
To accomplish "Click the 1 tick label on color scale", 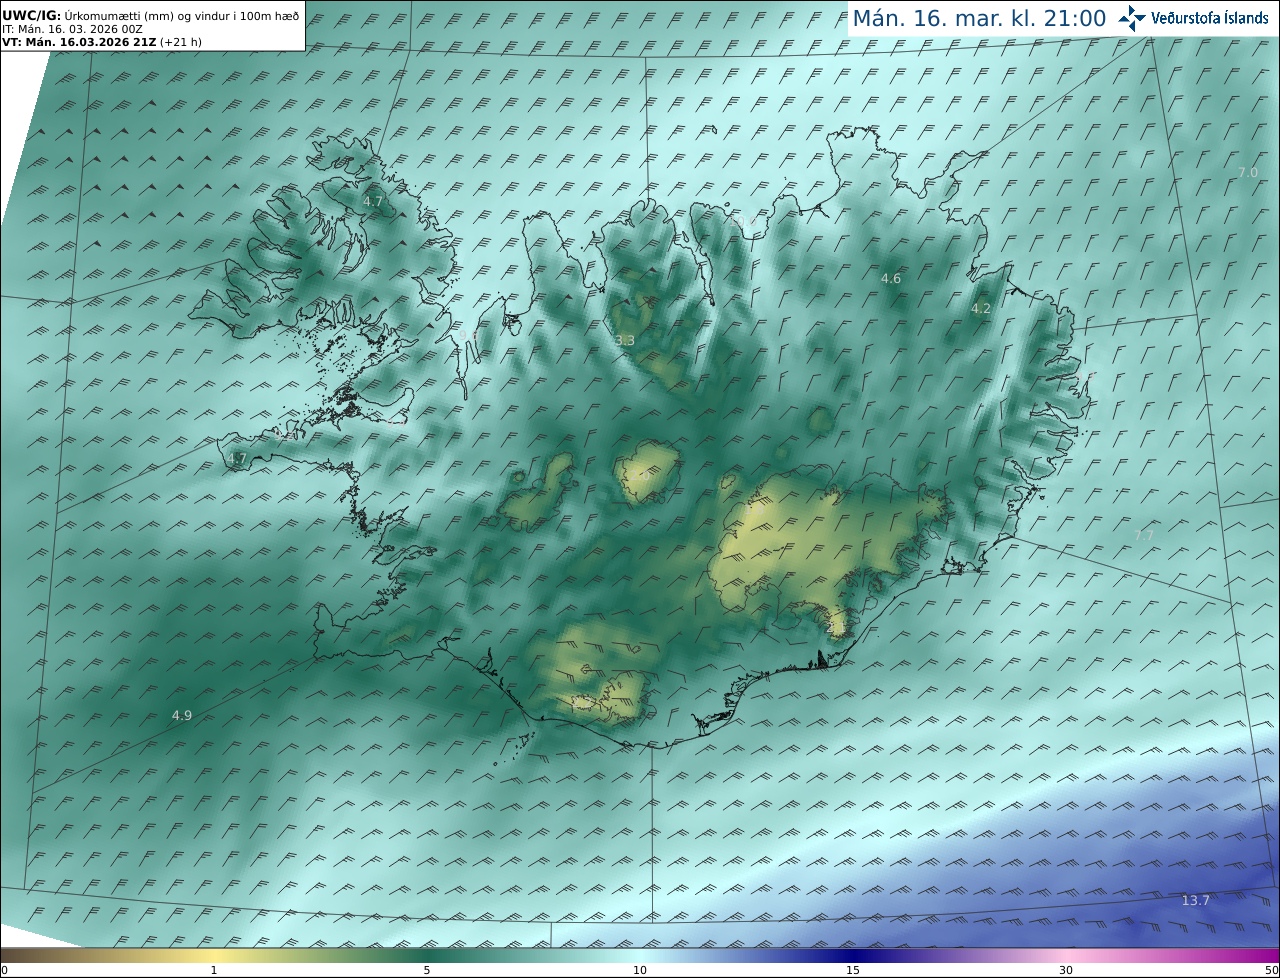I will point(214,970).
